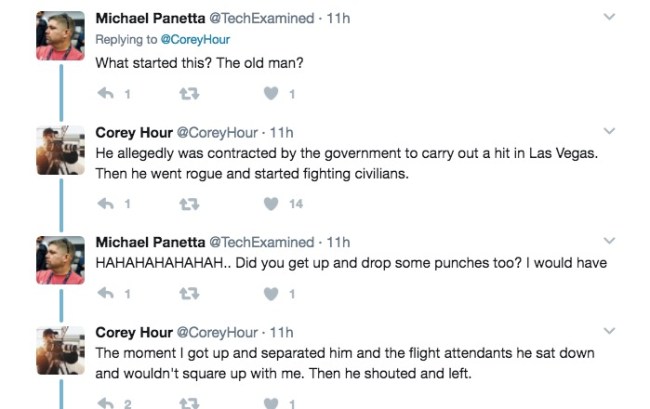This screenshot has height=409, width=650.
Task: Retweet Michael's "HAHAHAHAHAHAH" tweet
Action: click(186, 294)
